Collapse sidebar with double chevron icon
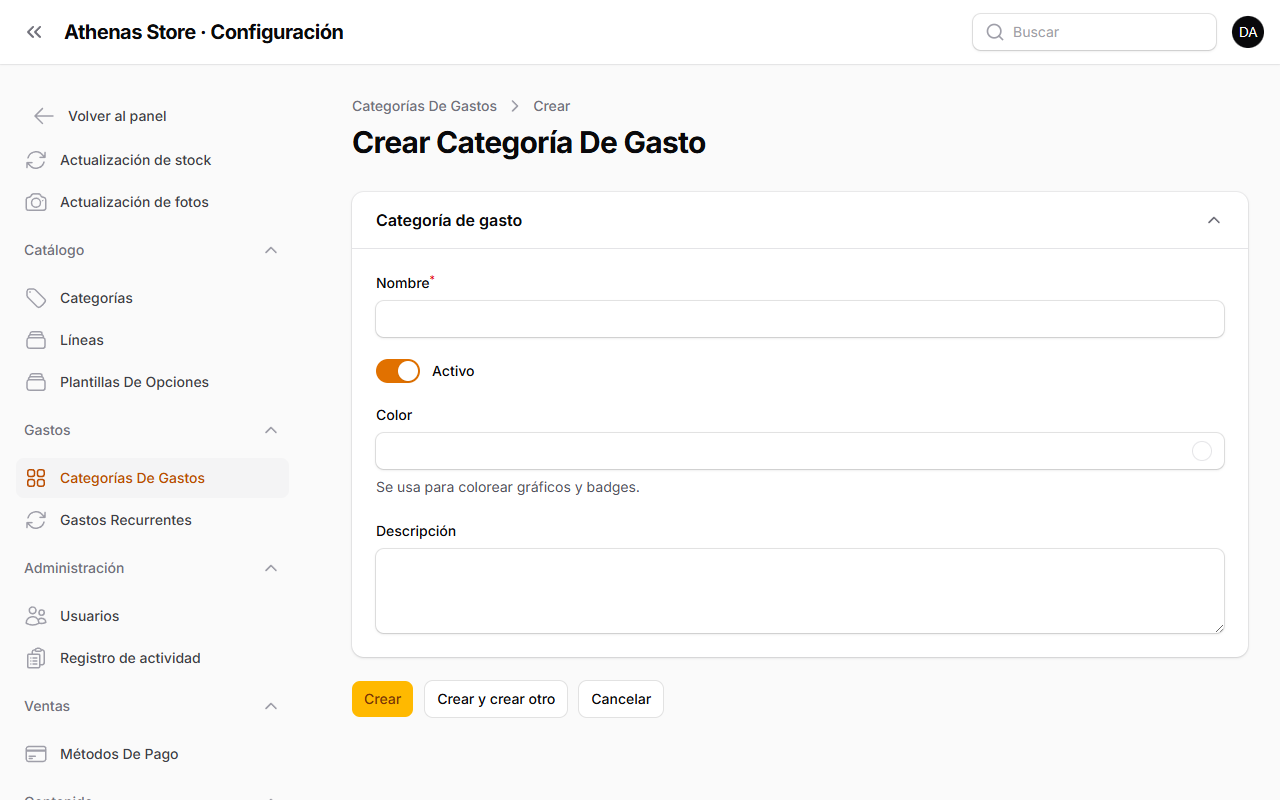Image resolution: width=1280 pixels, height=800 pixels. pyautogui.click(x=34, y=32)
